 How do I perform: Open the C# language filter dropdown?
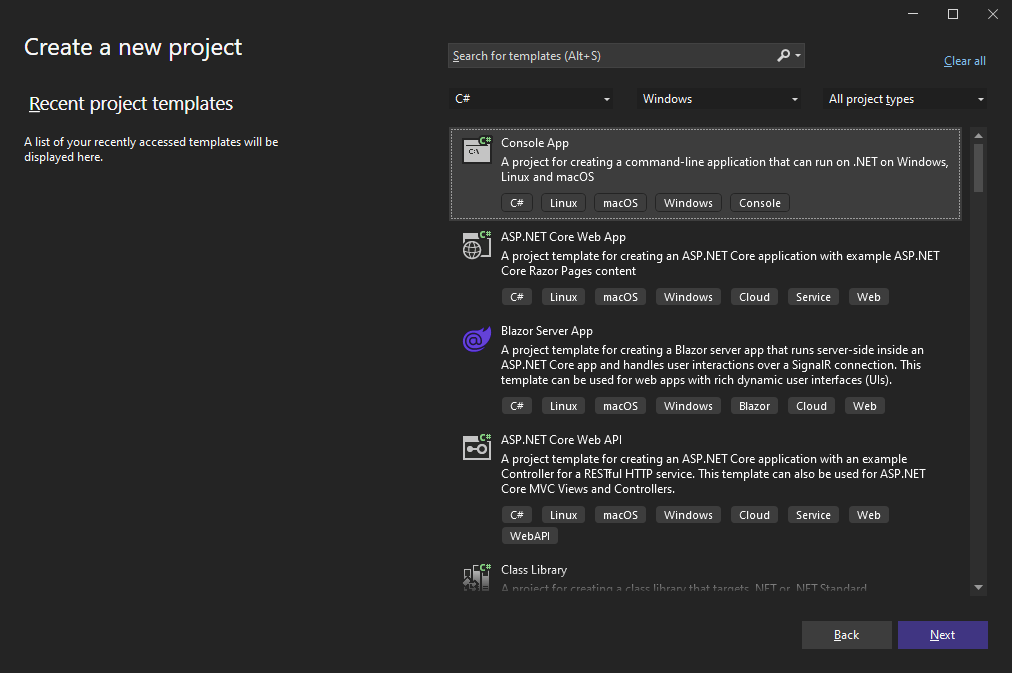click(531, 99)
